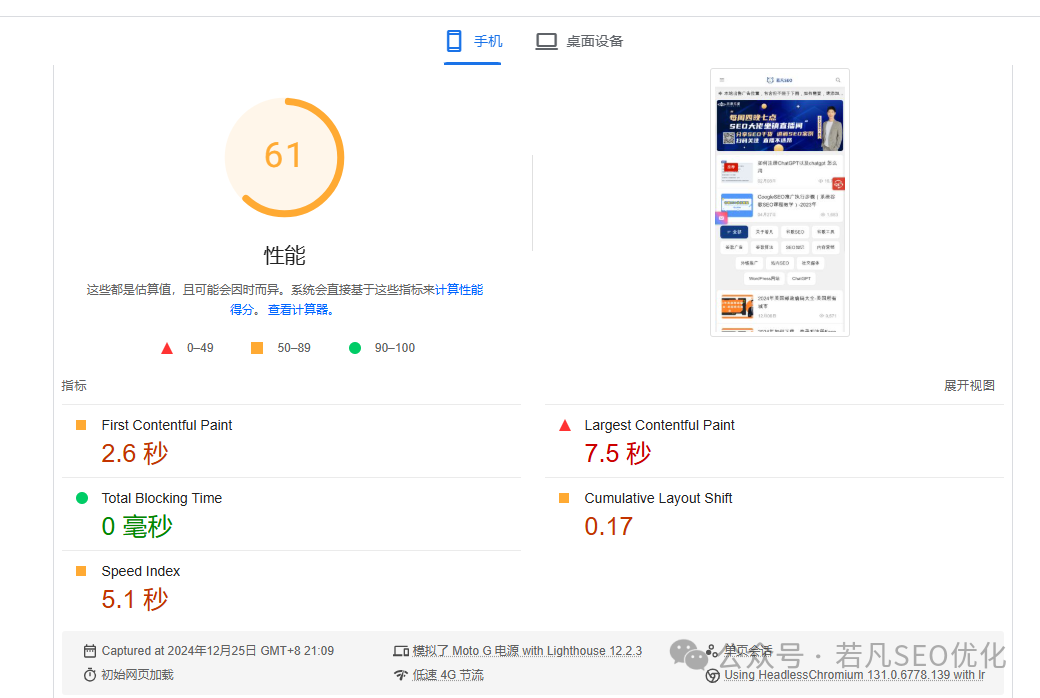Click the Wi-Fi icon beside 低速 4G 节流
The width and height of the screenshot is (1040, 698).
[x=401, y=675]
